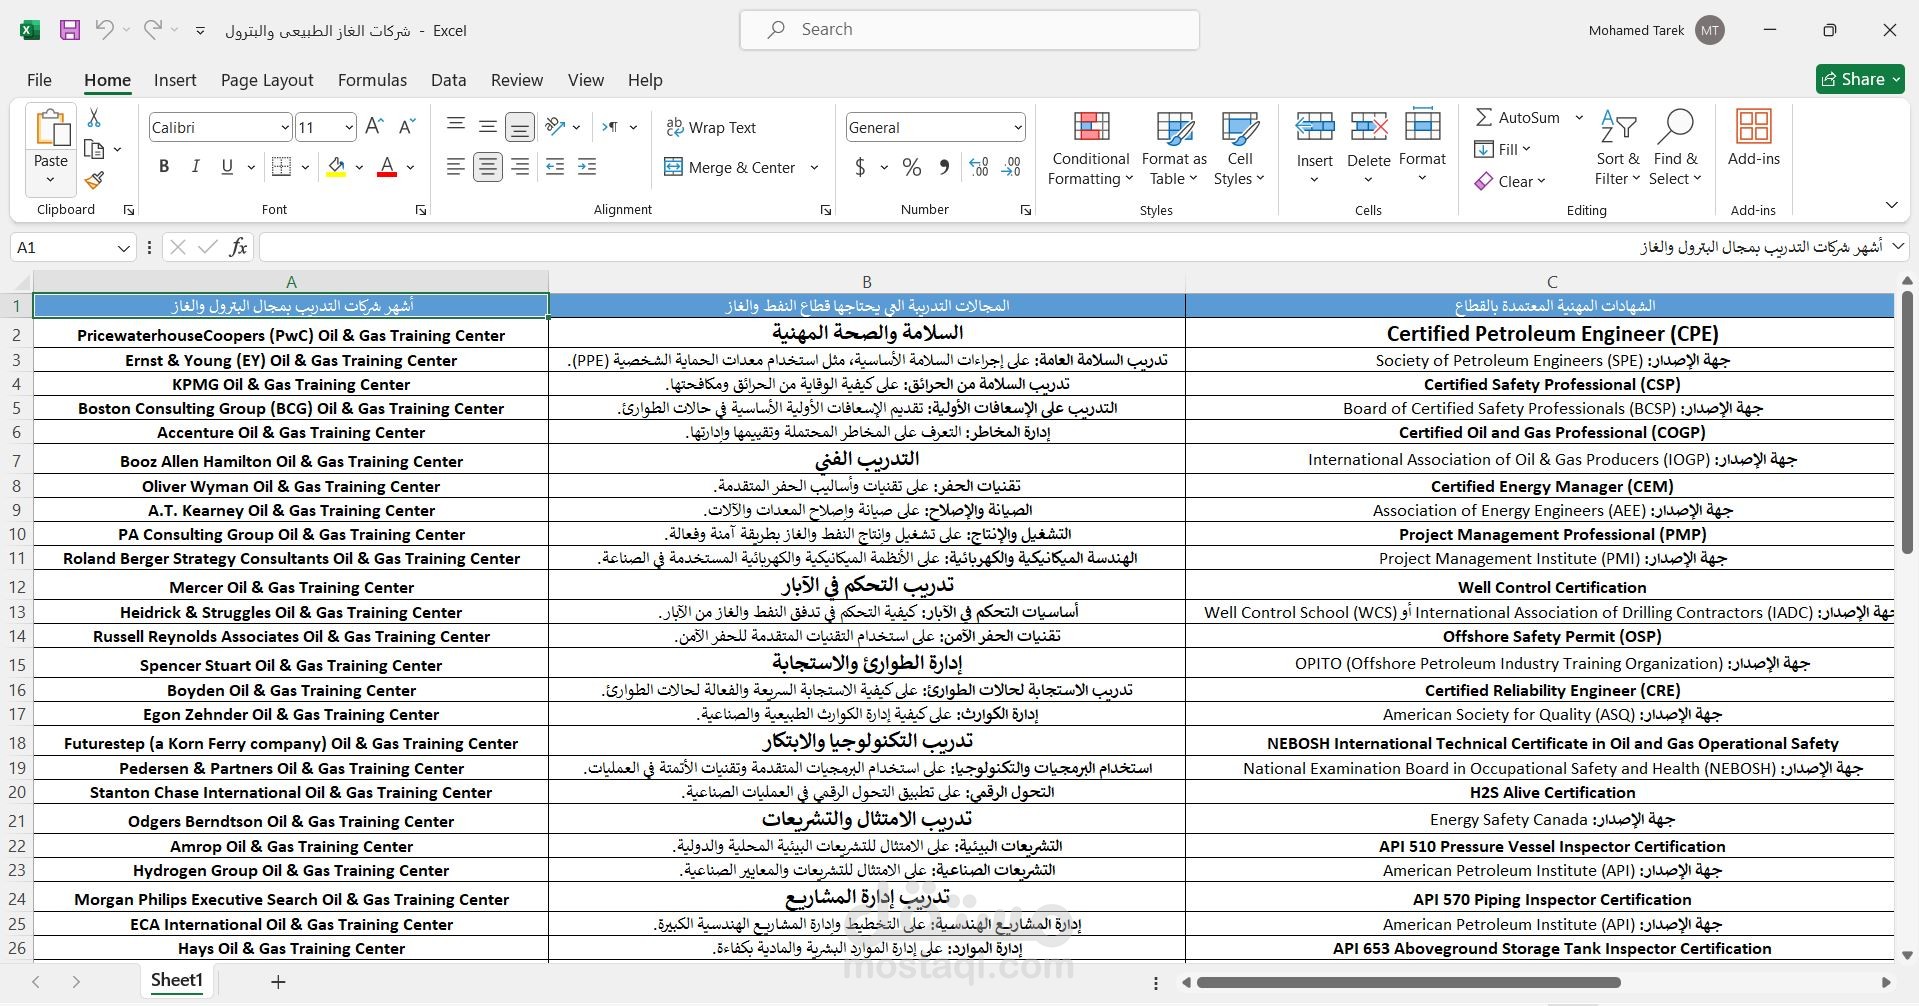Align cell text to the left
This screenshot has height=1006, width=1919.
point(456,167)
